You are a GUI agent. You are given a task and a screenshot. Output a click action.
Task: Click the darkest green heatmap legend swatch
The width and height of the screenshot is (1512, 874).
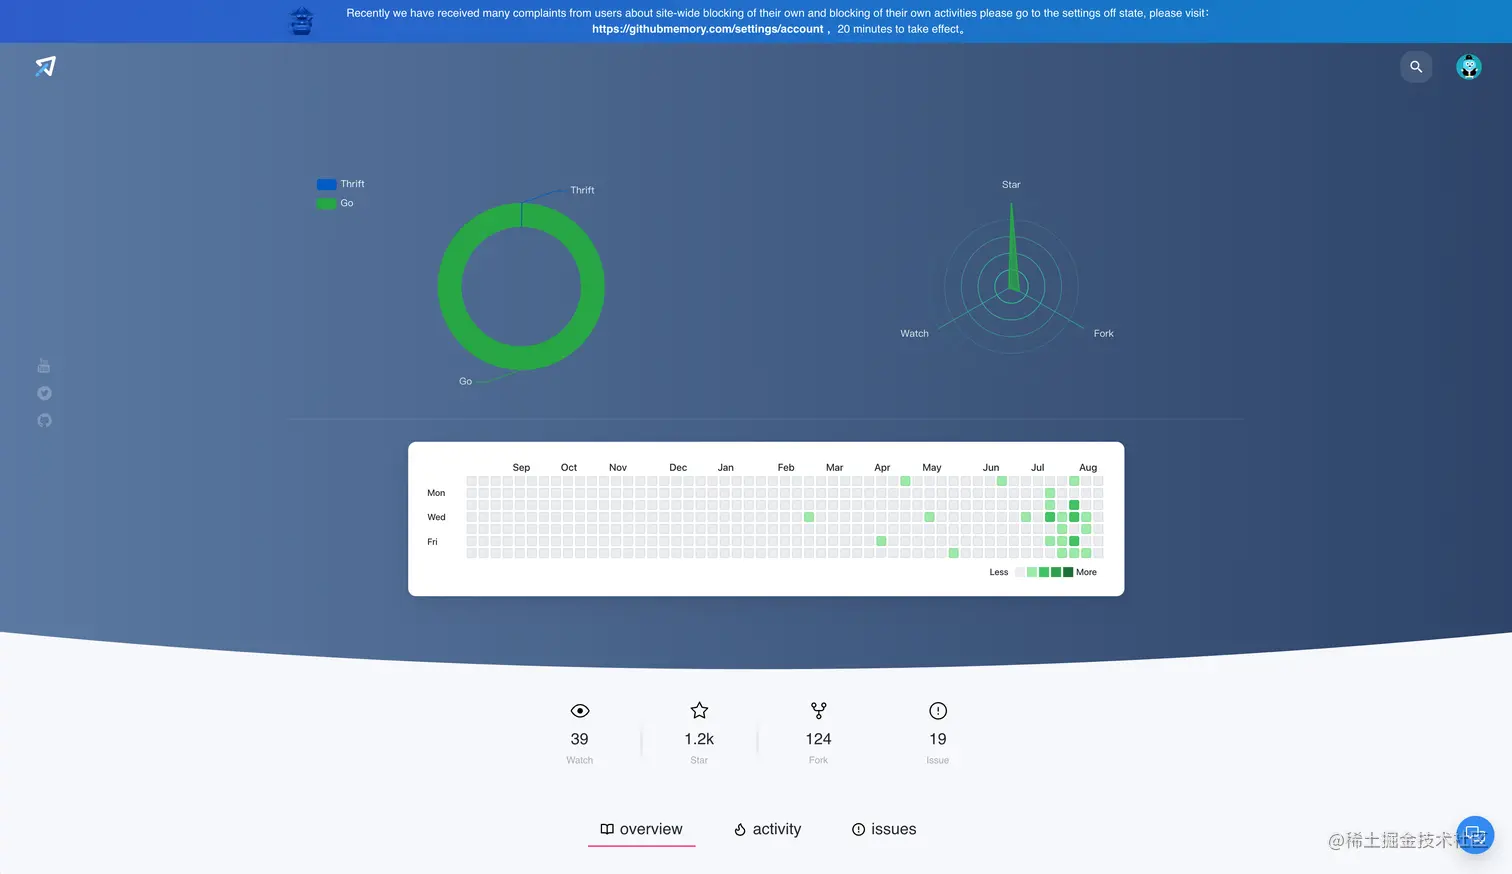tap(1068, 572)
